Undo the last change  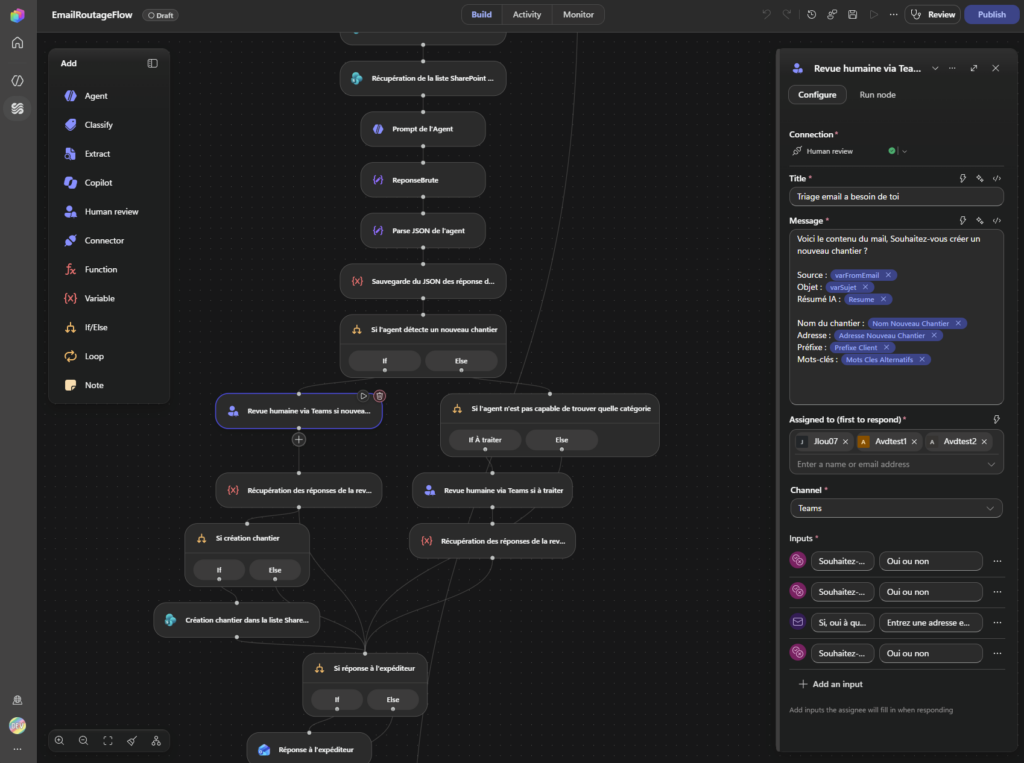click(x=766, y=14)
